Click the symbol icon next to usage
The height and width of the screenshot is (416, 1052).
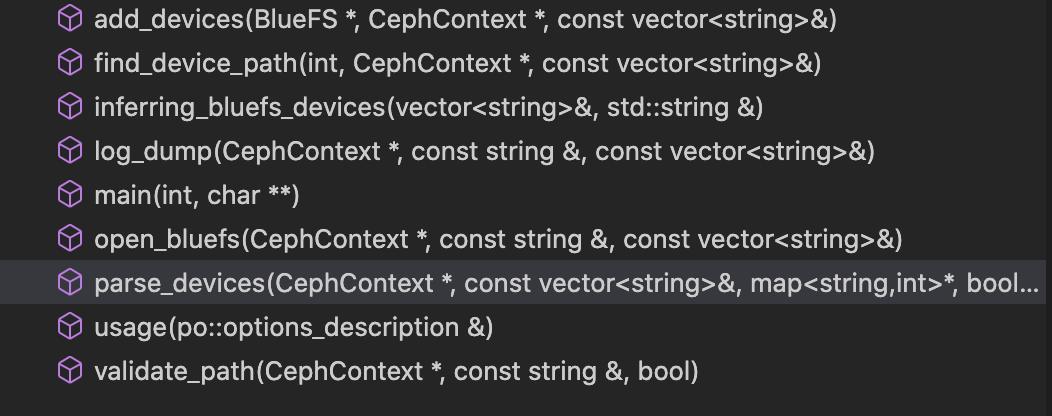(69, 327)
